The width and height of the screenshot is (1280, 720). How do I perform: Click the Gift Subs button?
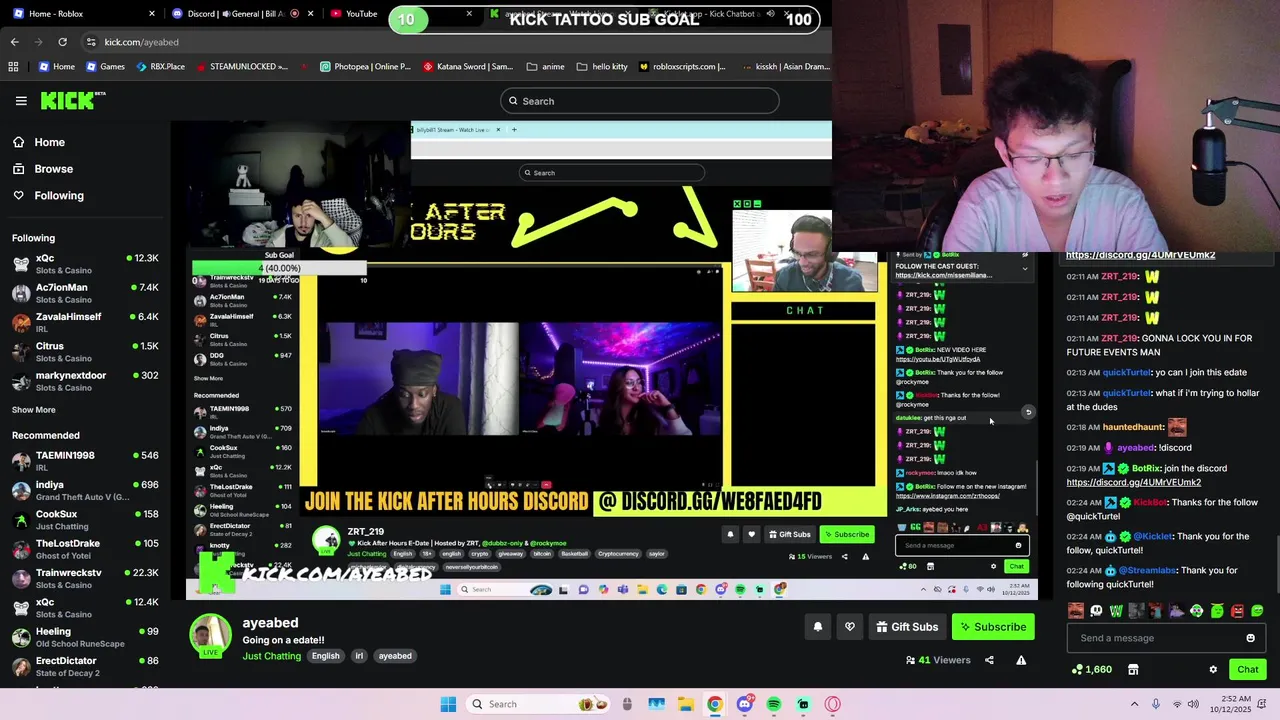[x=907, y=627]
